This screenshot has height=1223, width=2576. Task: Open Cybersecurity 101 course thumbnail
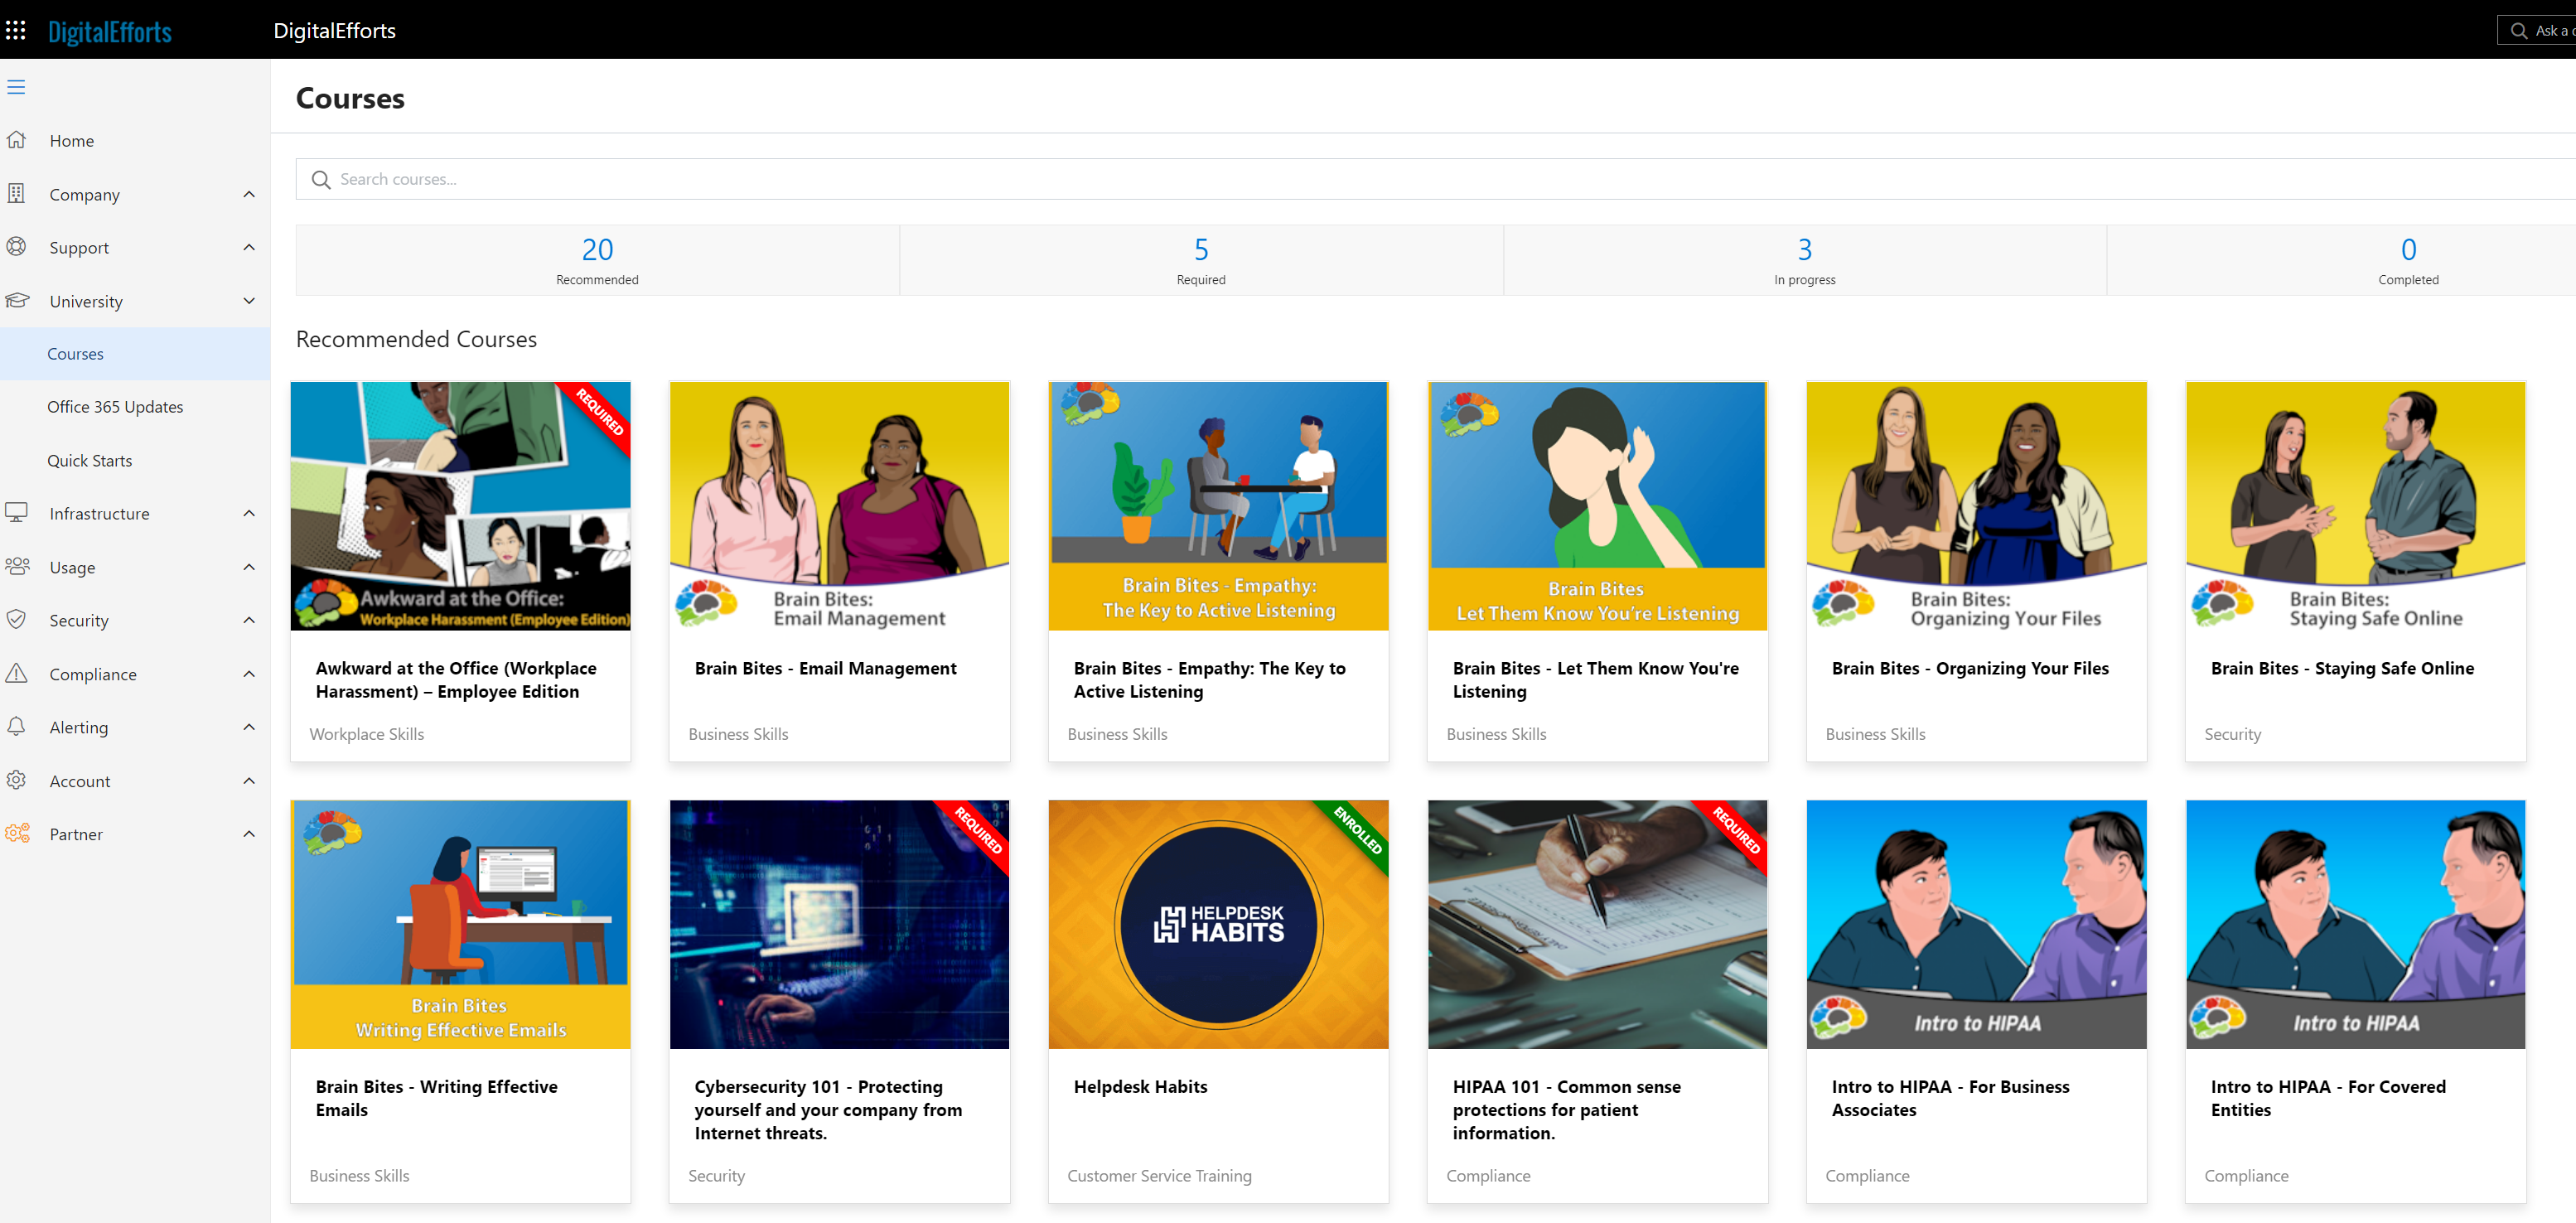tap(839, 924)
